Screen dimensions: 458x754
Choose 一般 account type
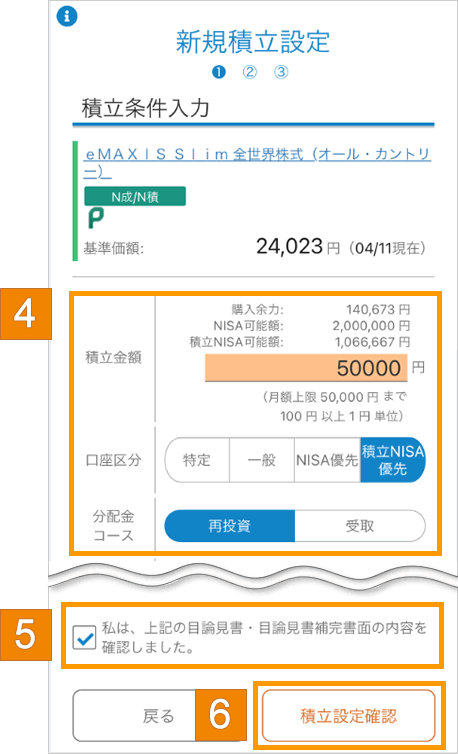[262, 460]
